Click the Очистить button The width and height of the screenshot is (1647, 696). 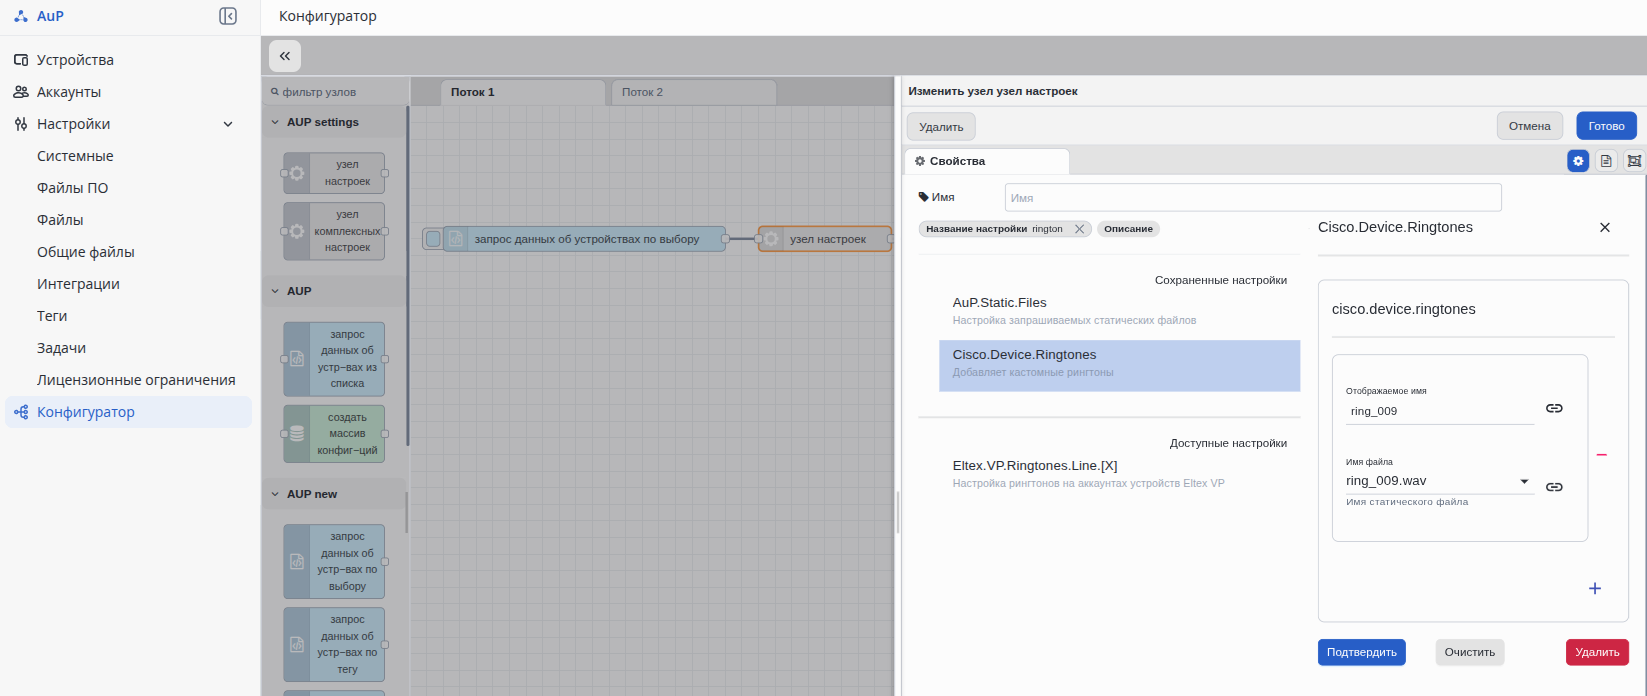1470,652
